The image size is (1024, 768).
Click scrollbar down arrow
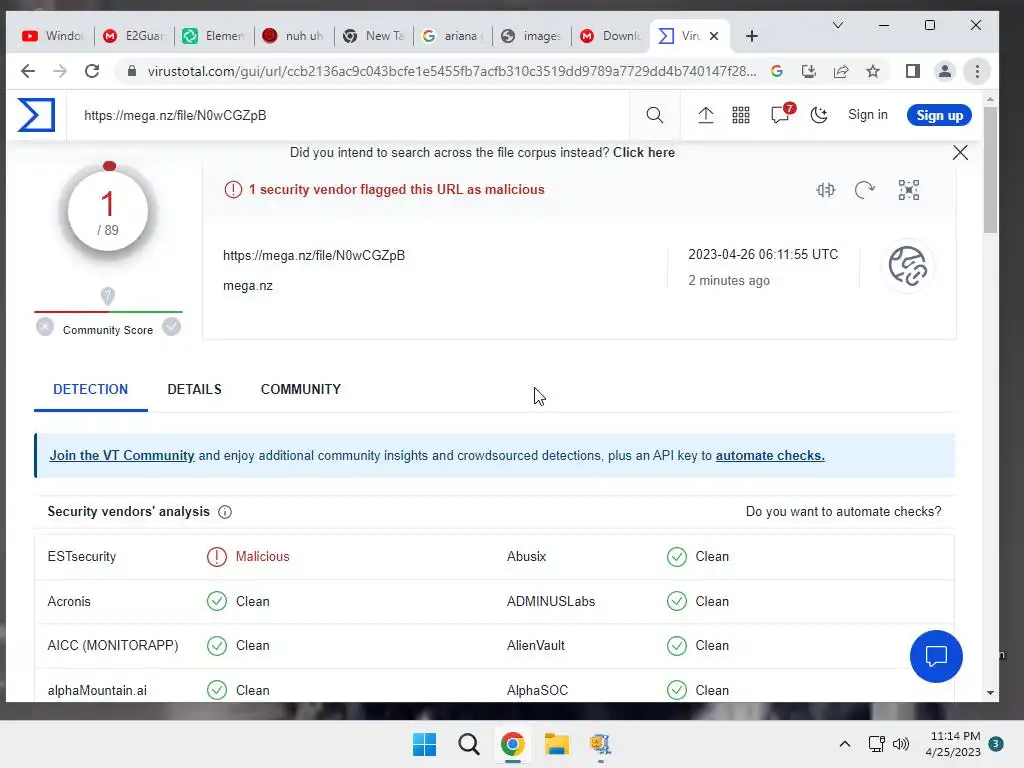pos(990,692)
